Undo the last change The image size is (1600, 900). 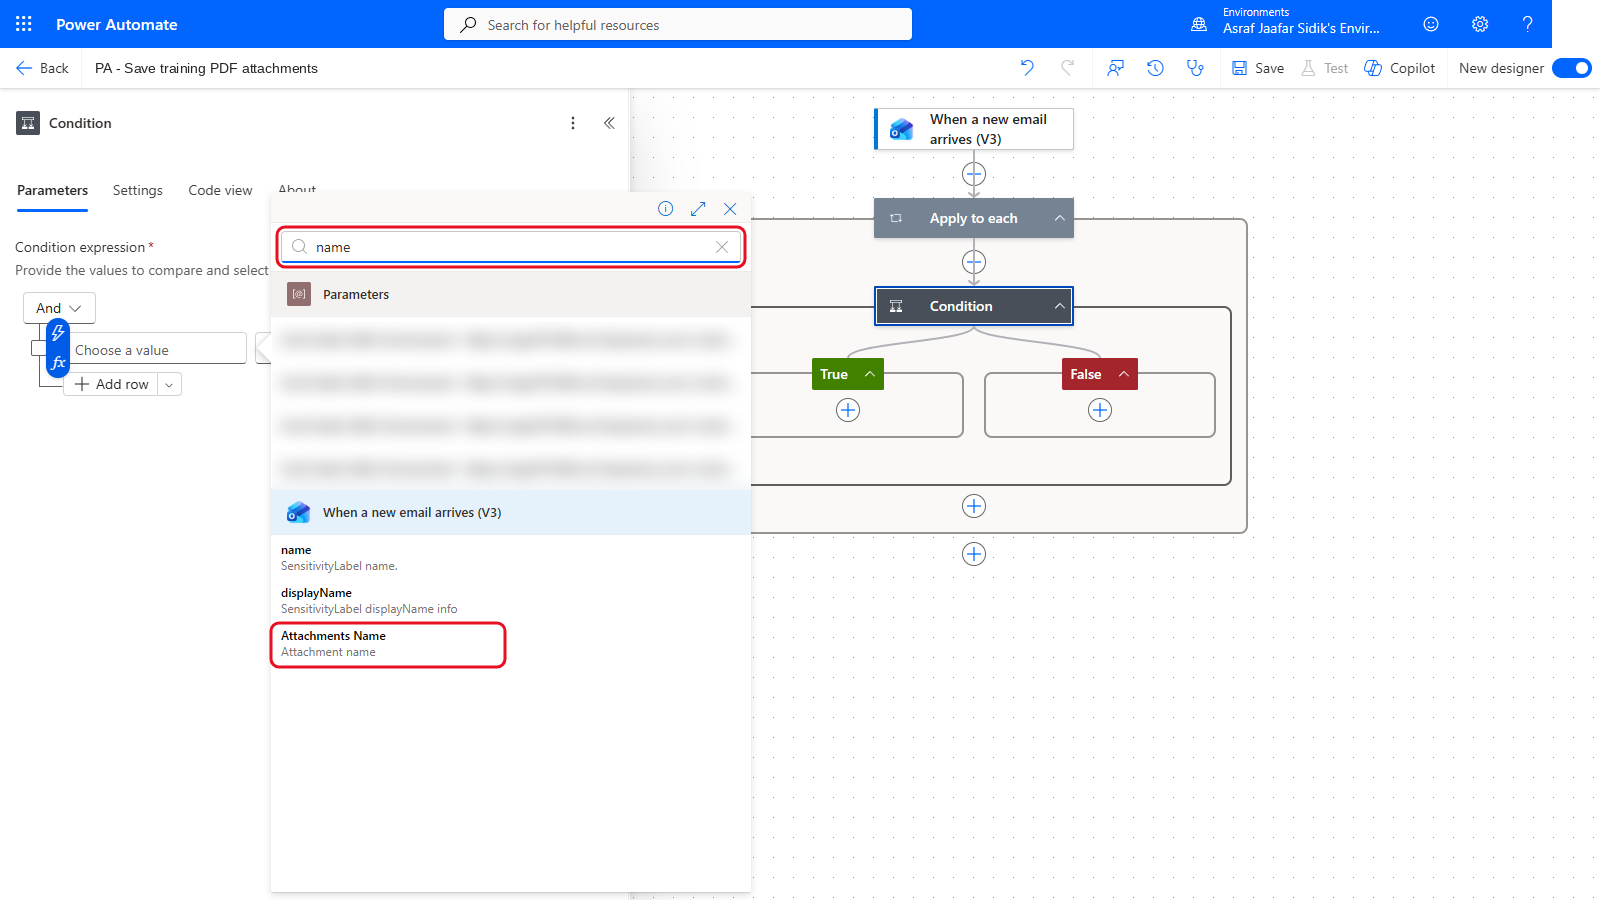tap(1027, 68)
